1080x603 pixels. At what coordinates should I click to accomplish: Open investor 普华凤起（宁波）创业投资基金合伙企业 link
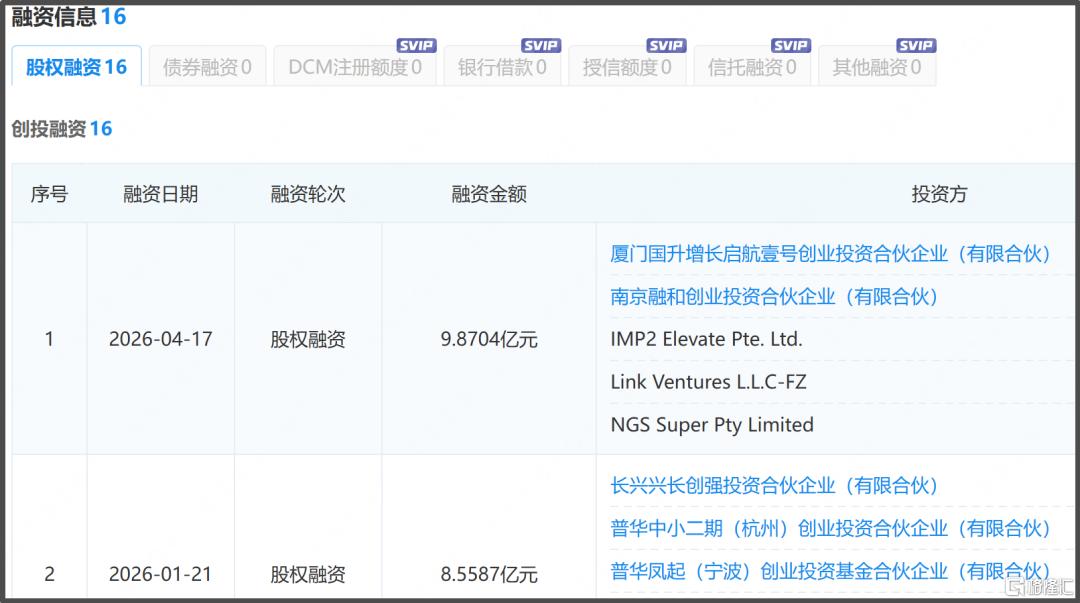tap(831, 571)
